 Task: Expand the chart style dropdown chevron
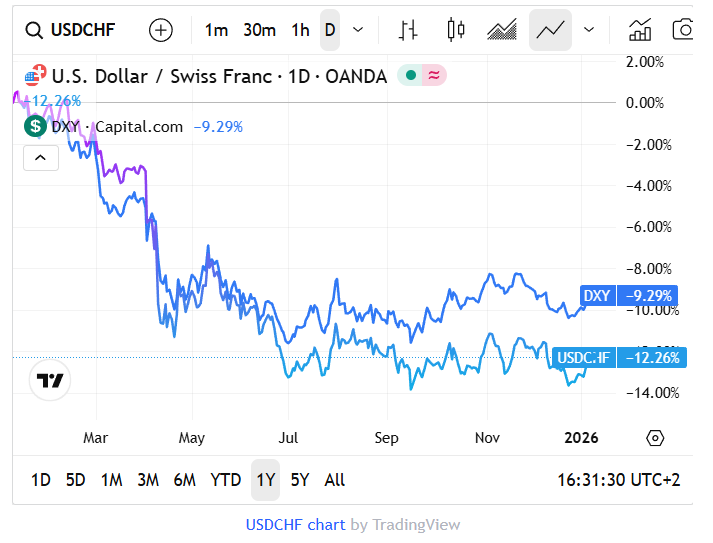click(x=589, y=30)
